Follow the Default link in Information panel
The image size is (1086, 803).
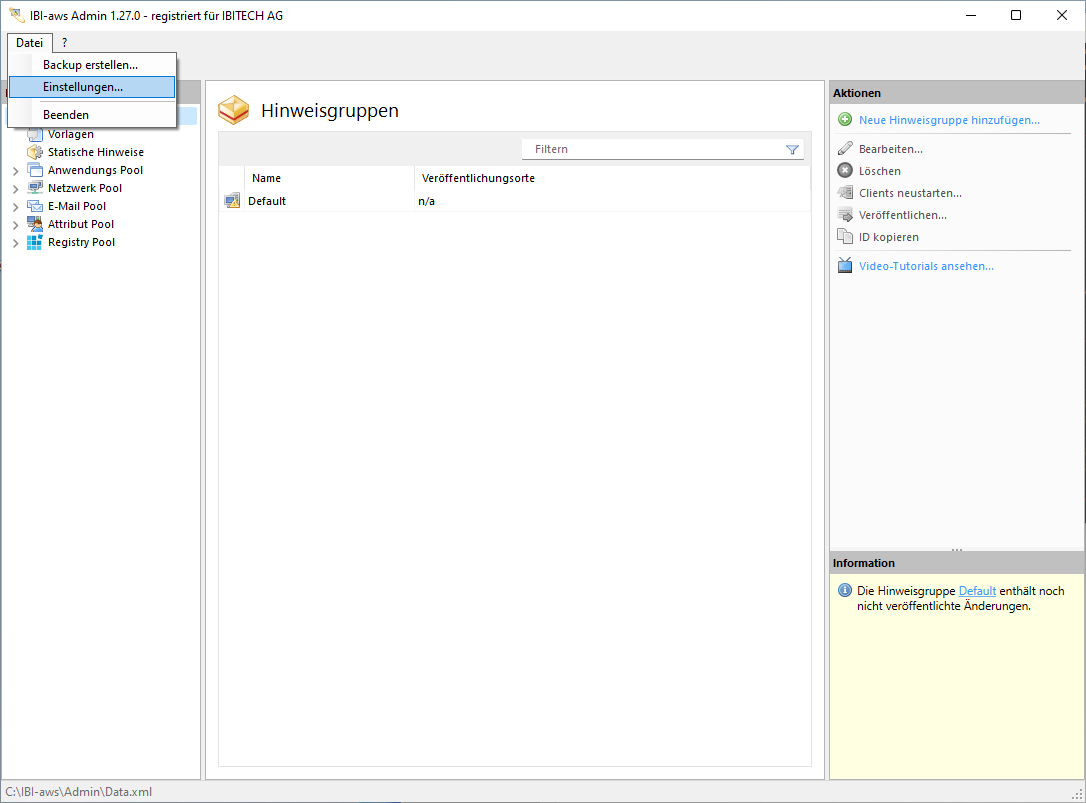(x=977, y=591)
